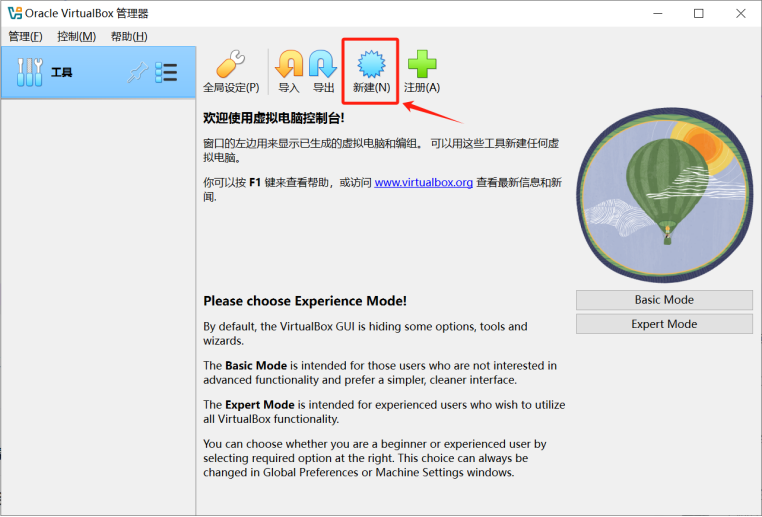Open the tools list menu icon
This screenshot has width=762, height=517.
coord(166,72)
